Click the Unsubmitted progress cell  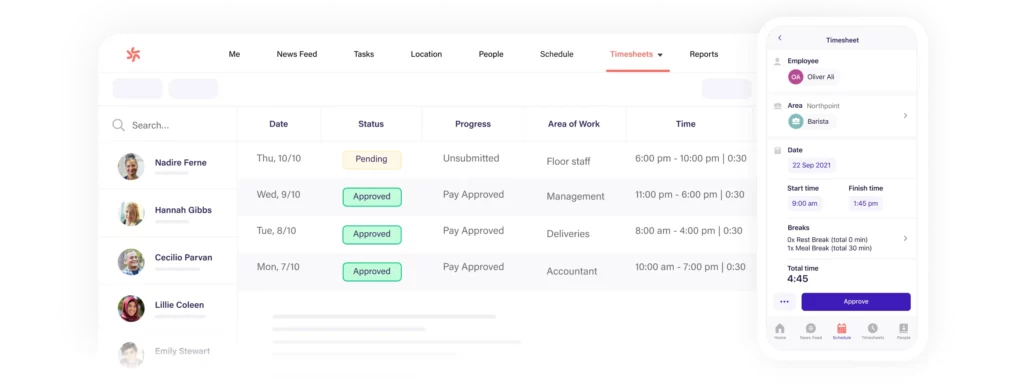471,159
